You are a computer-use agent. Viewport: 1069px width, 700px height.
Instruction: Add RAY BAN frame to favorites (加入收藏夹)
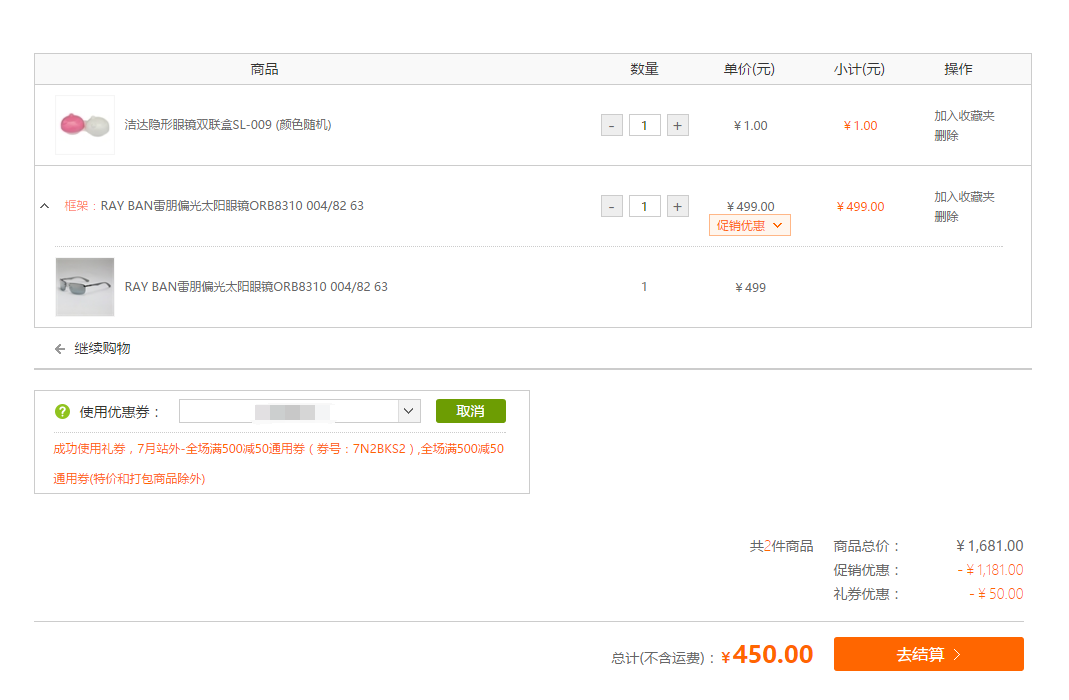(964, 197)
